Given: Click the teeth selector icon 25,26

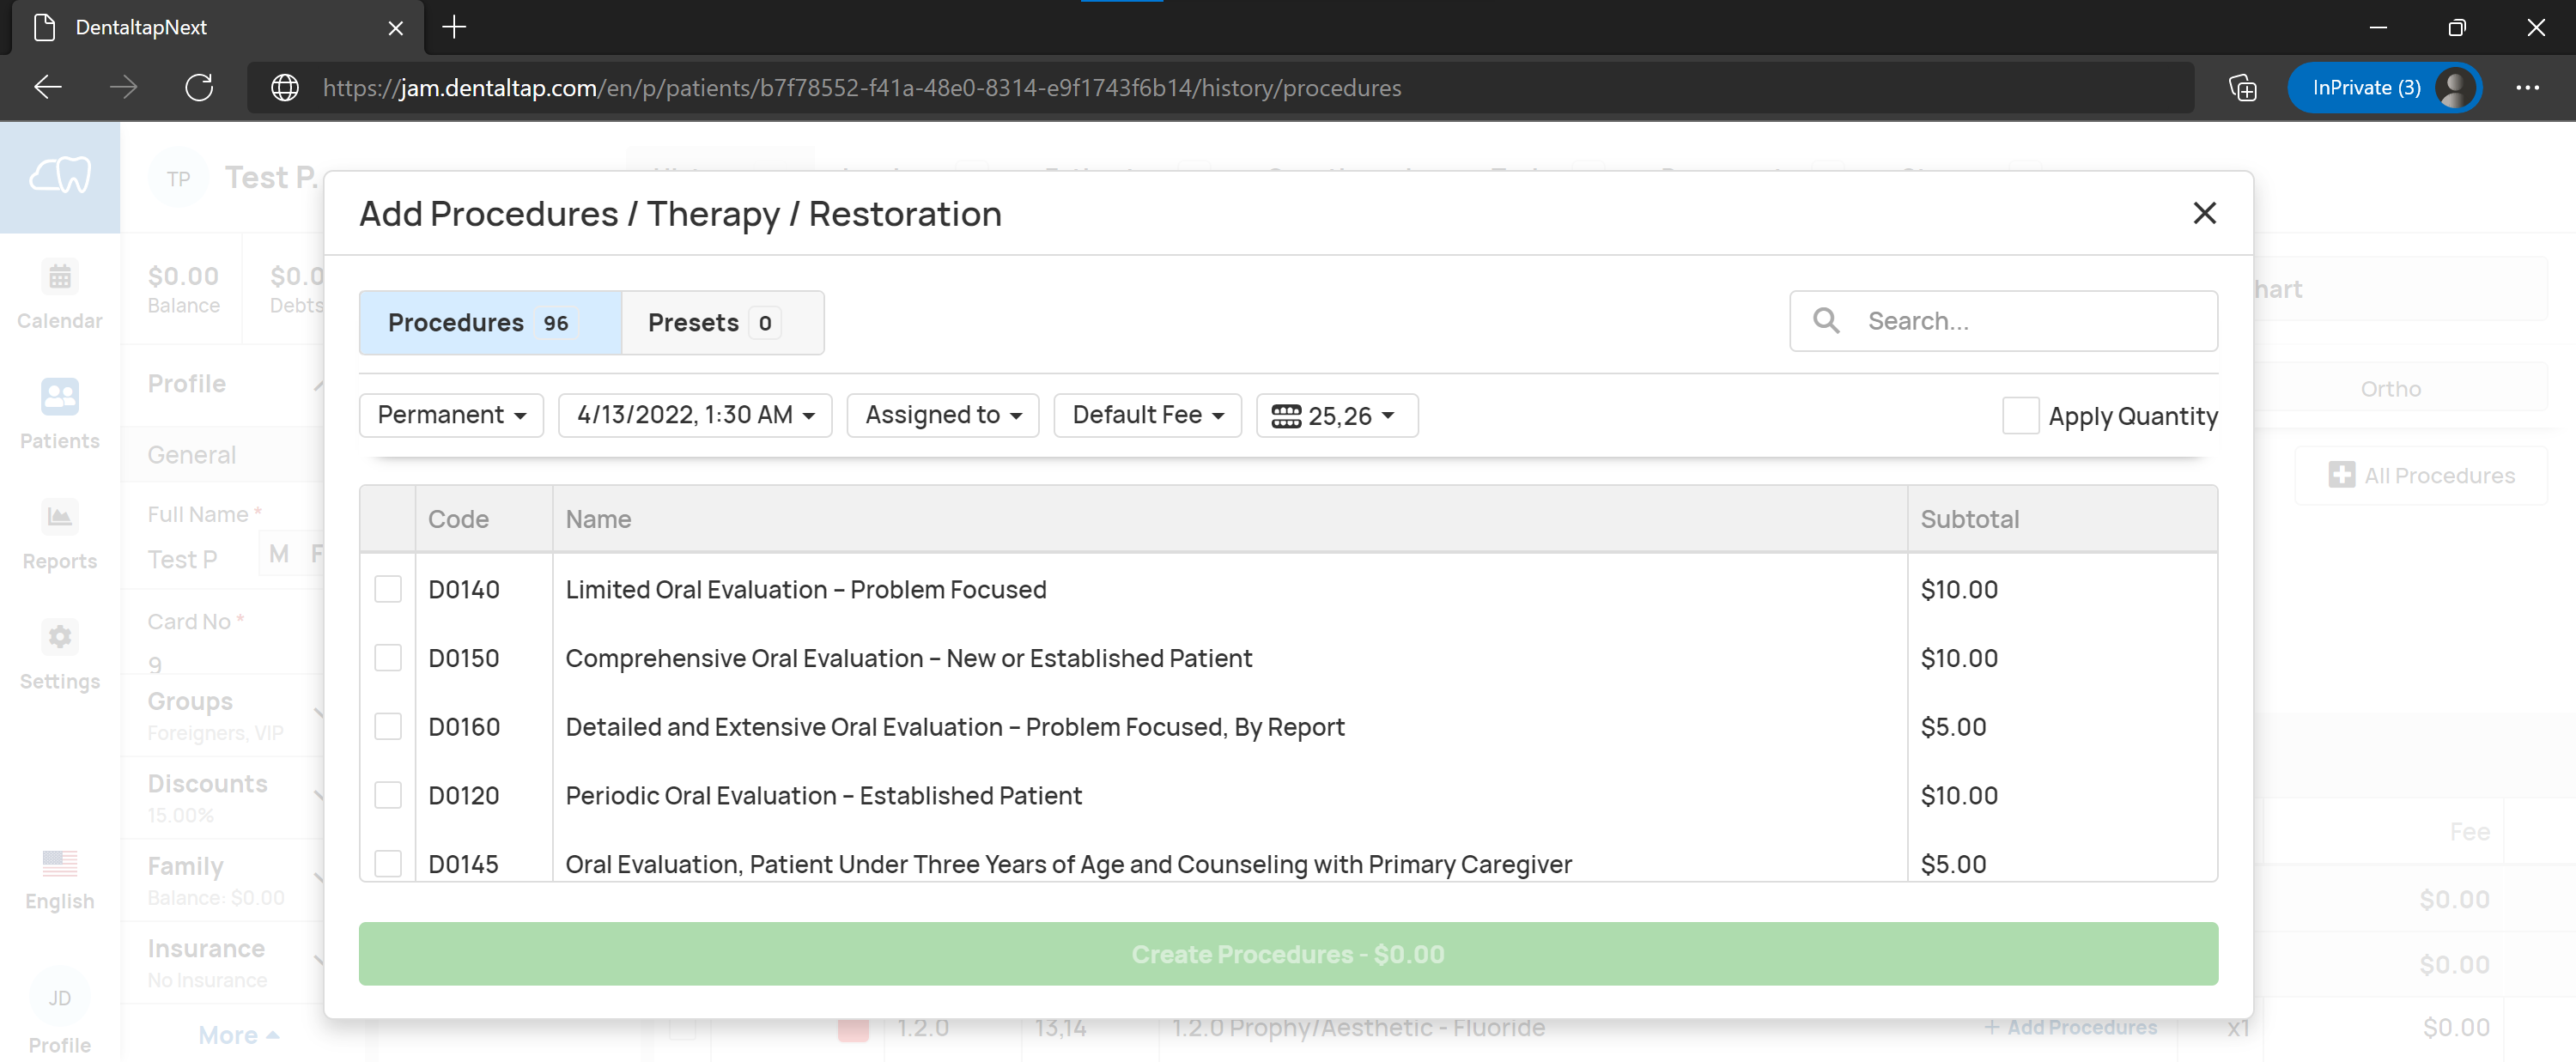Looking at the screenshot, I should click(1286, 416).
